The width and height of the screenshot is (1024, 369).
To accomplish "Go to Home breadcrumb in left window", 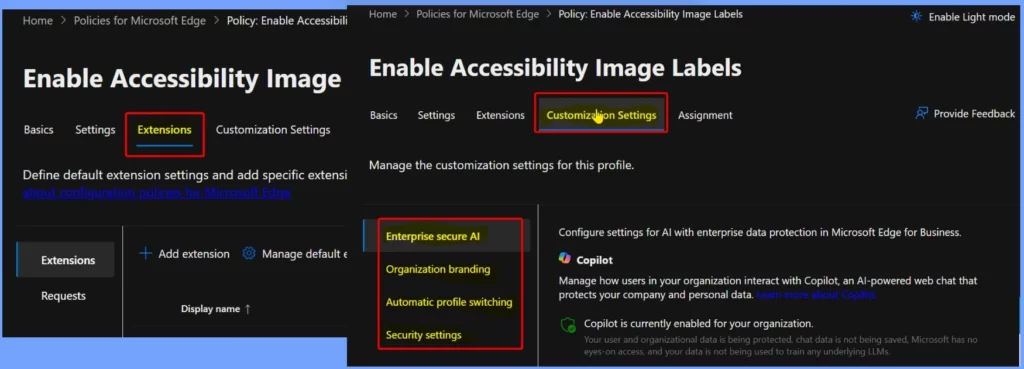I will click(38, 21).
